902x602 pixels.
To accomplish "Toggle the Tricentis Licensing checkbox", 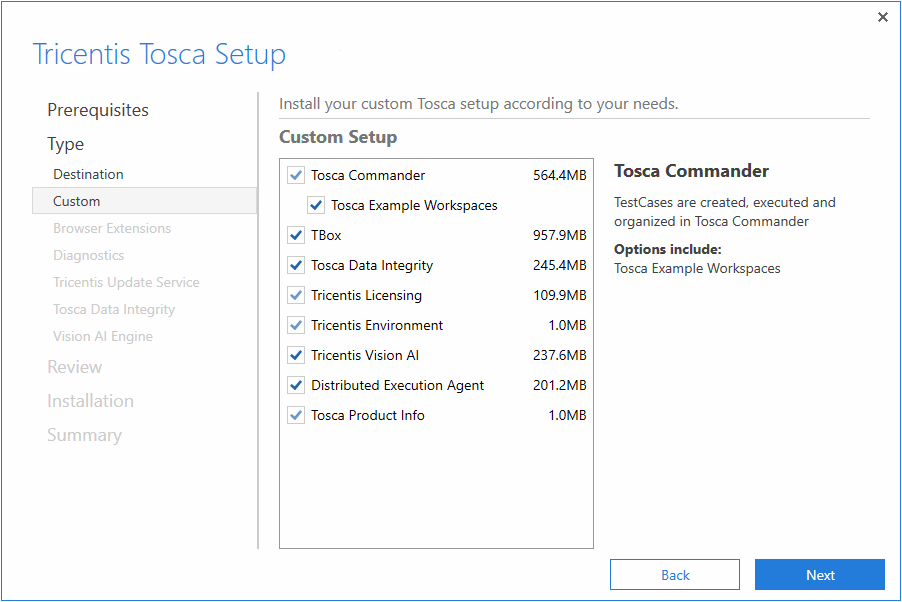I will [296, 295].
